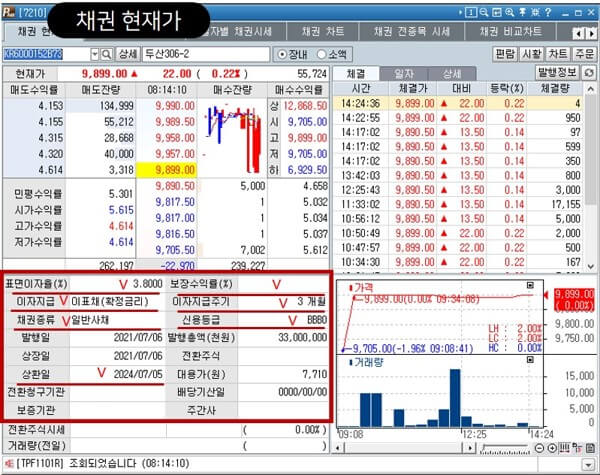Image resolution: width=600 pixels, height=475 pixels.
Task: Select the 체결 tab in trade panel
Action: [x=356, y=73]
